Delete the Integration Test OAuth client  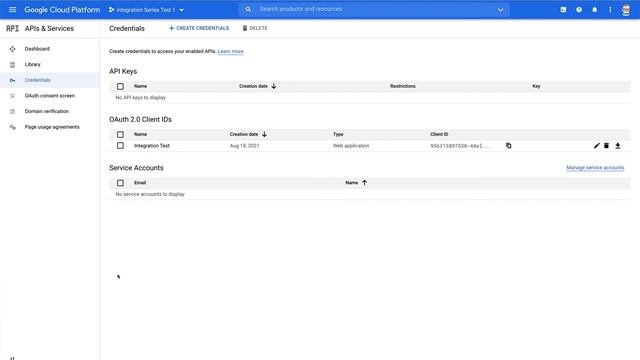(x=607, y=146)
